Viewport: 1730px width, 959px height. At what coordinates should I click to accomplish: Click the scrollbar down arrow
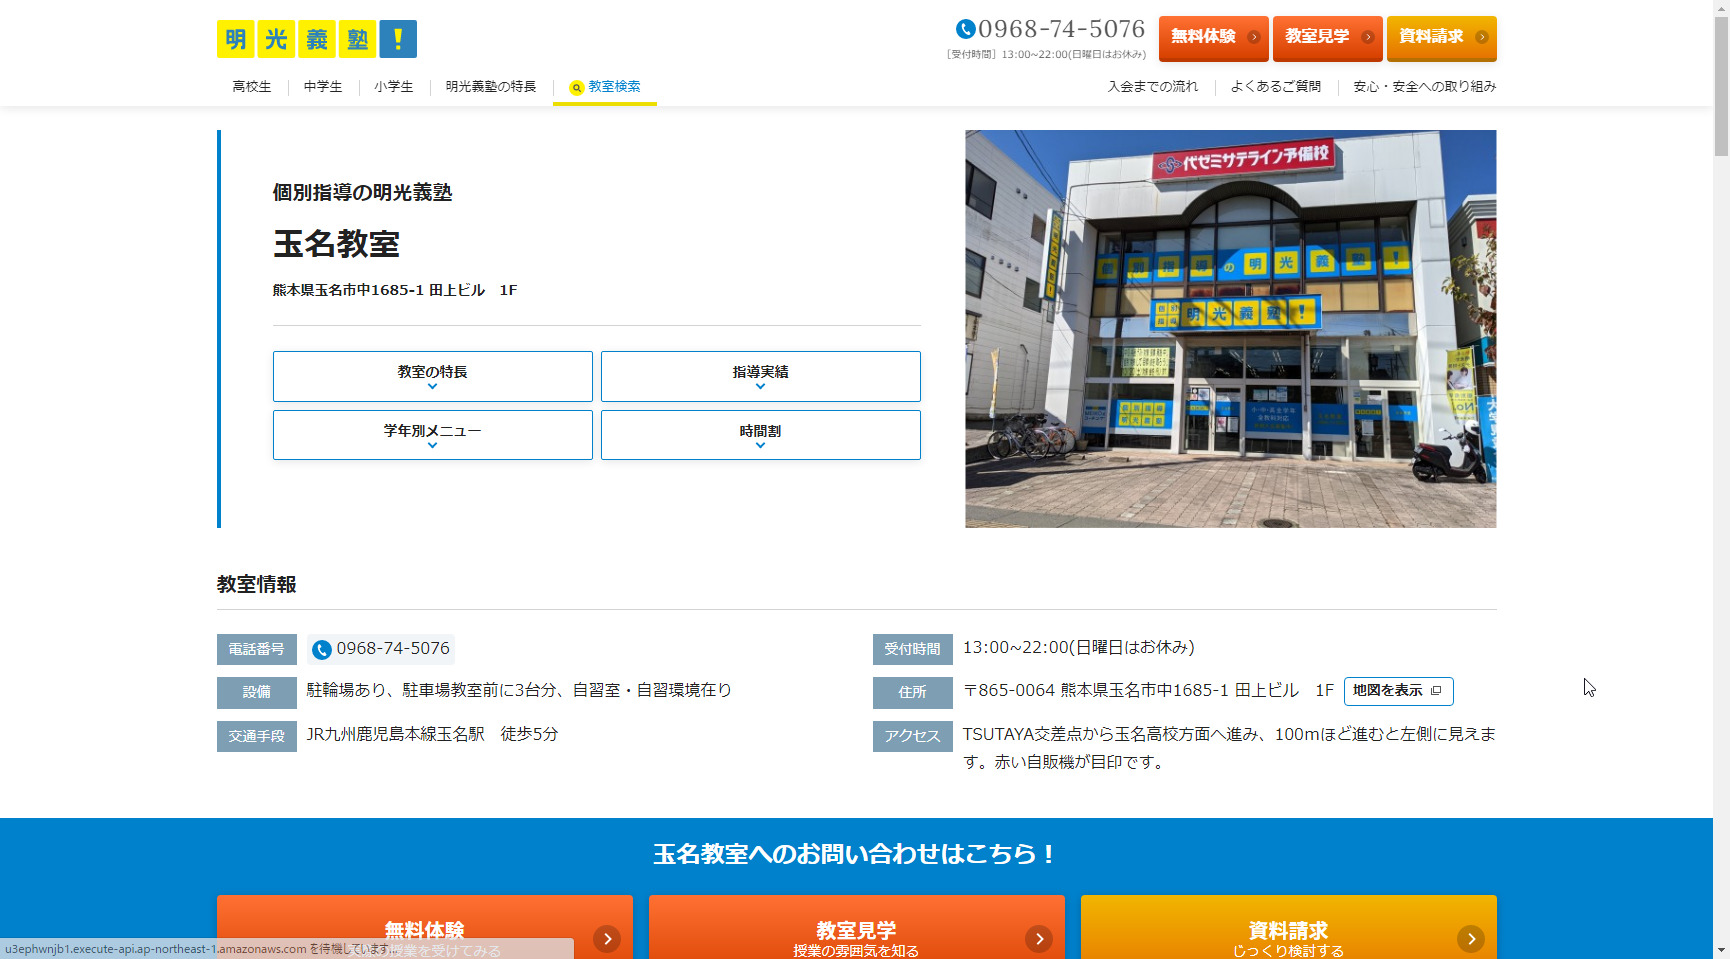click(x=1721, y=950)
